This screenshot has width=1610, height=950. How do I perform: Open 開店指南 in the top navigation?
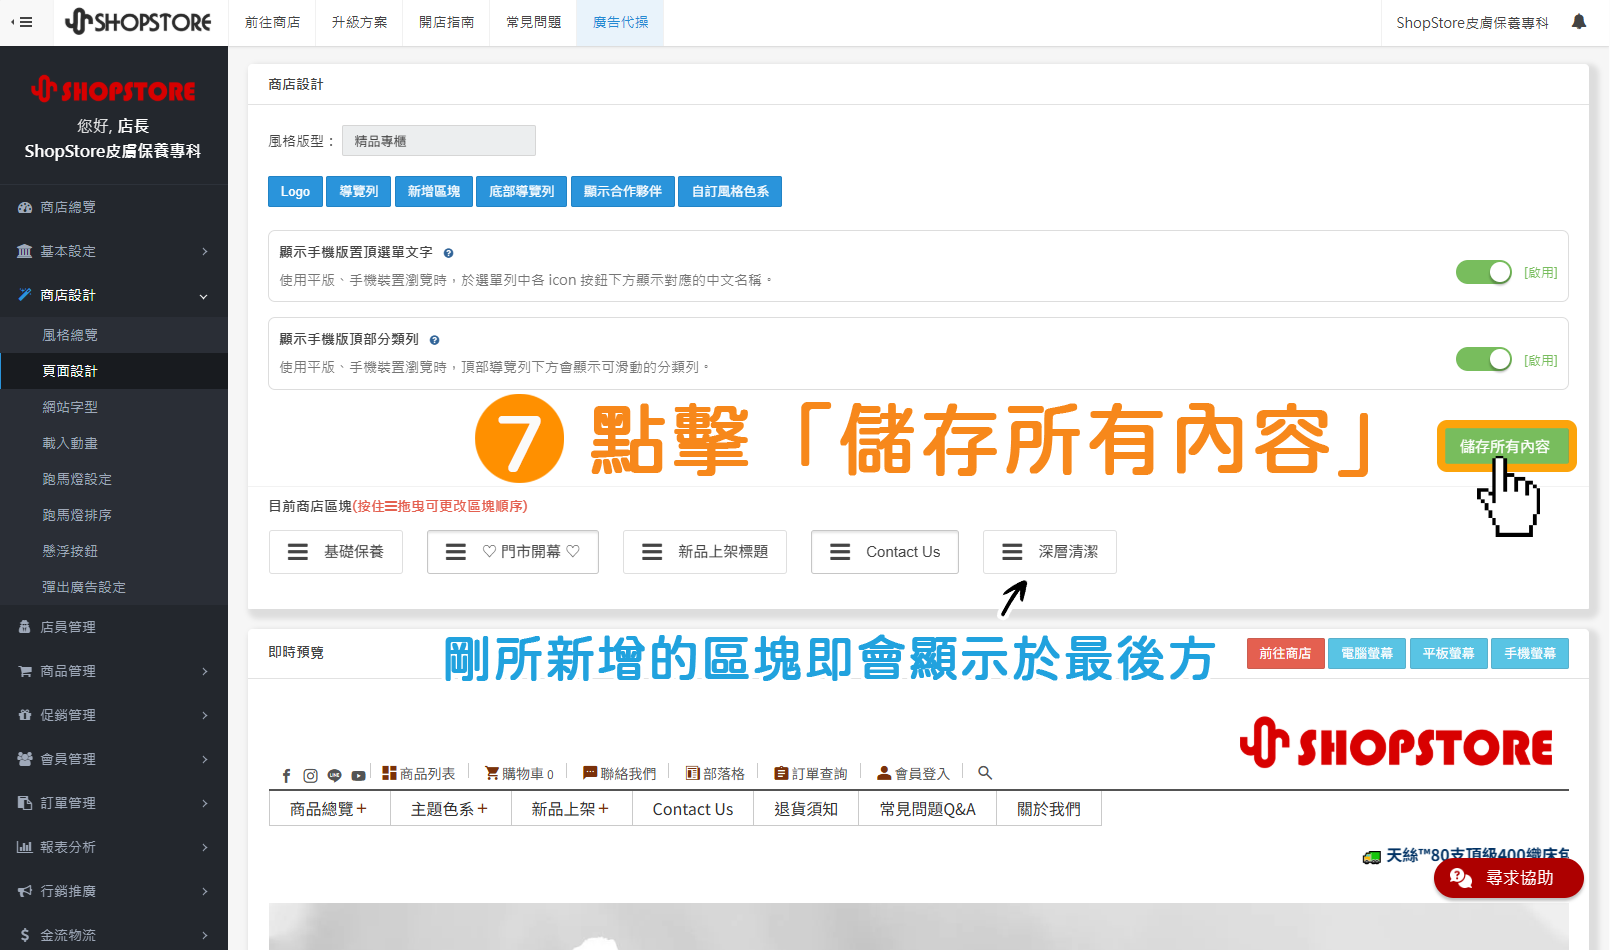(x=446, y=22)
